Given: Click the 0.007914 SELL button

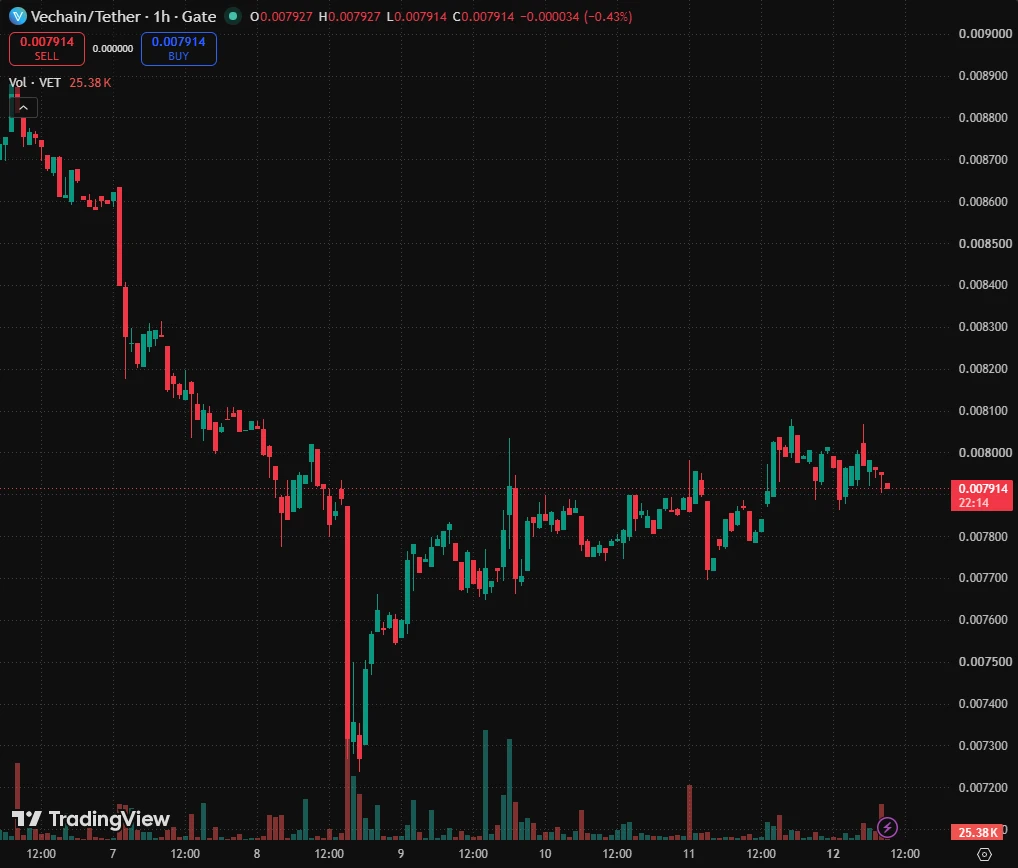Looking at the screenshot, I should tap(47, 49).
